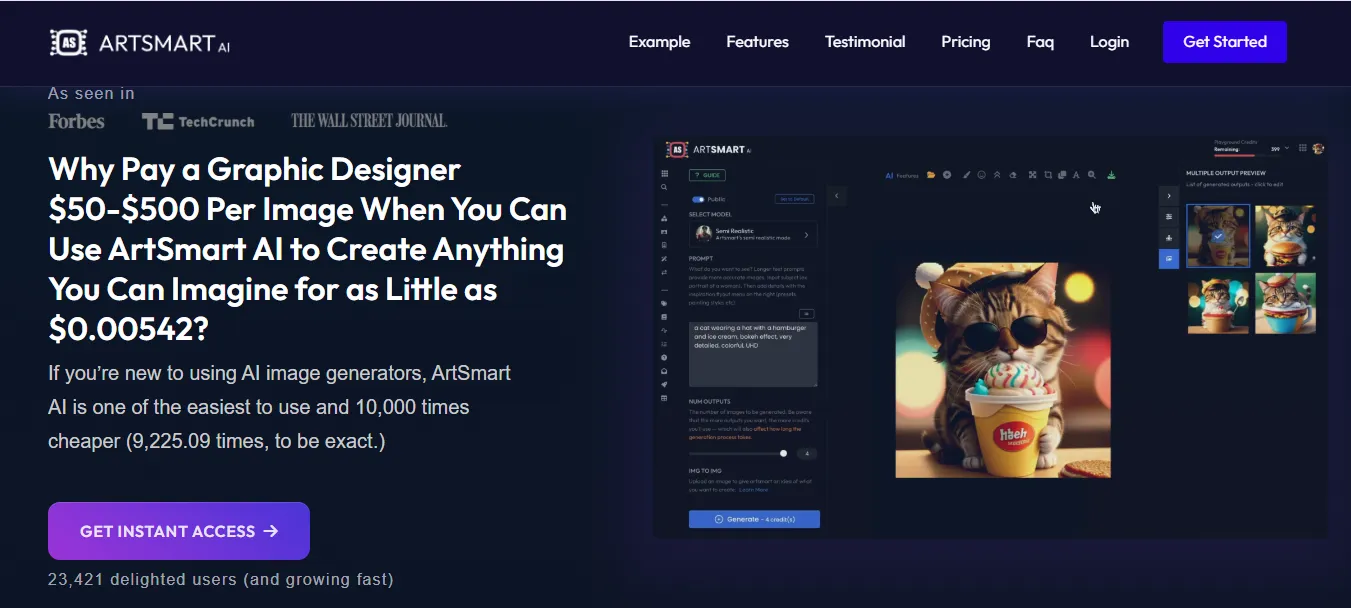Screen dimensions: 1351x608
Task: Click the expand arrows icon in preview toolbar
Action: pyautogui.click(x=1033, y=175)
